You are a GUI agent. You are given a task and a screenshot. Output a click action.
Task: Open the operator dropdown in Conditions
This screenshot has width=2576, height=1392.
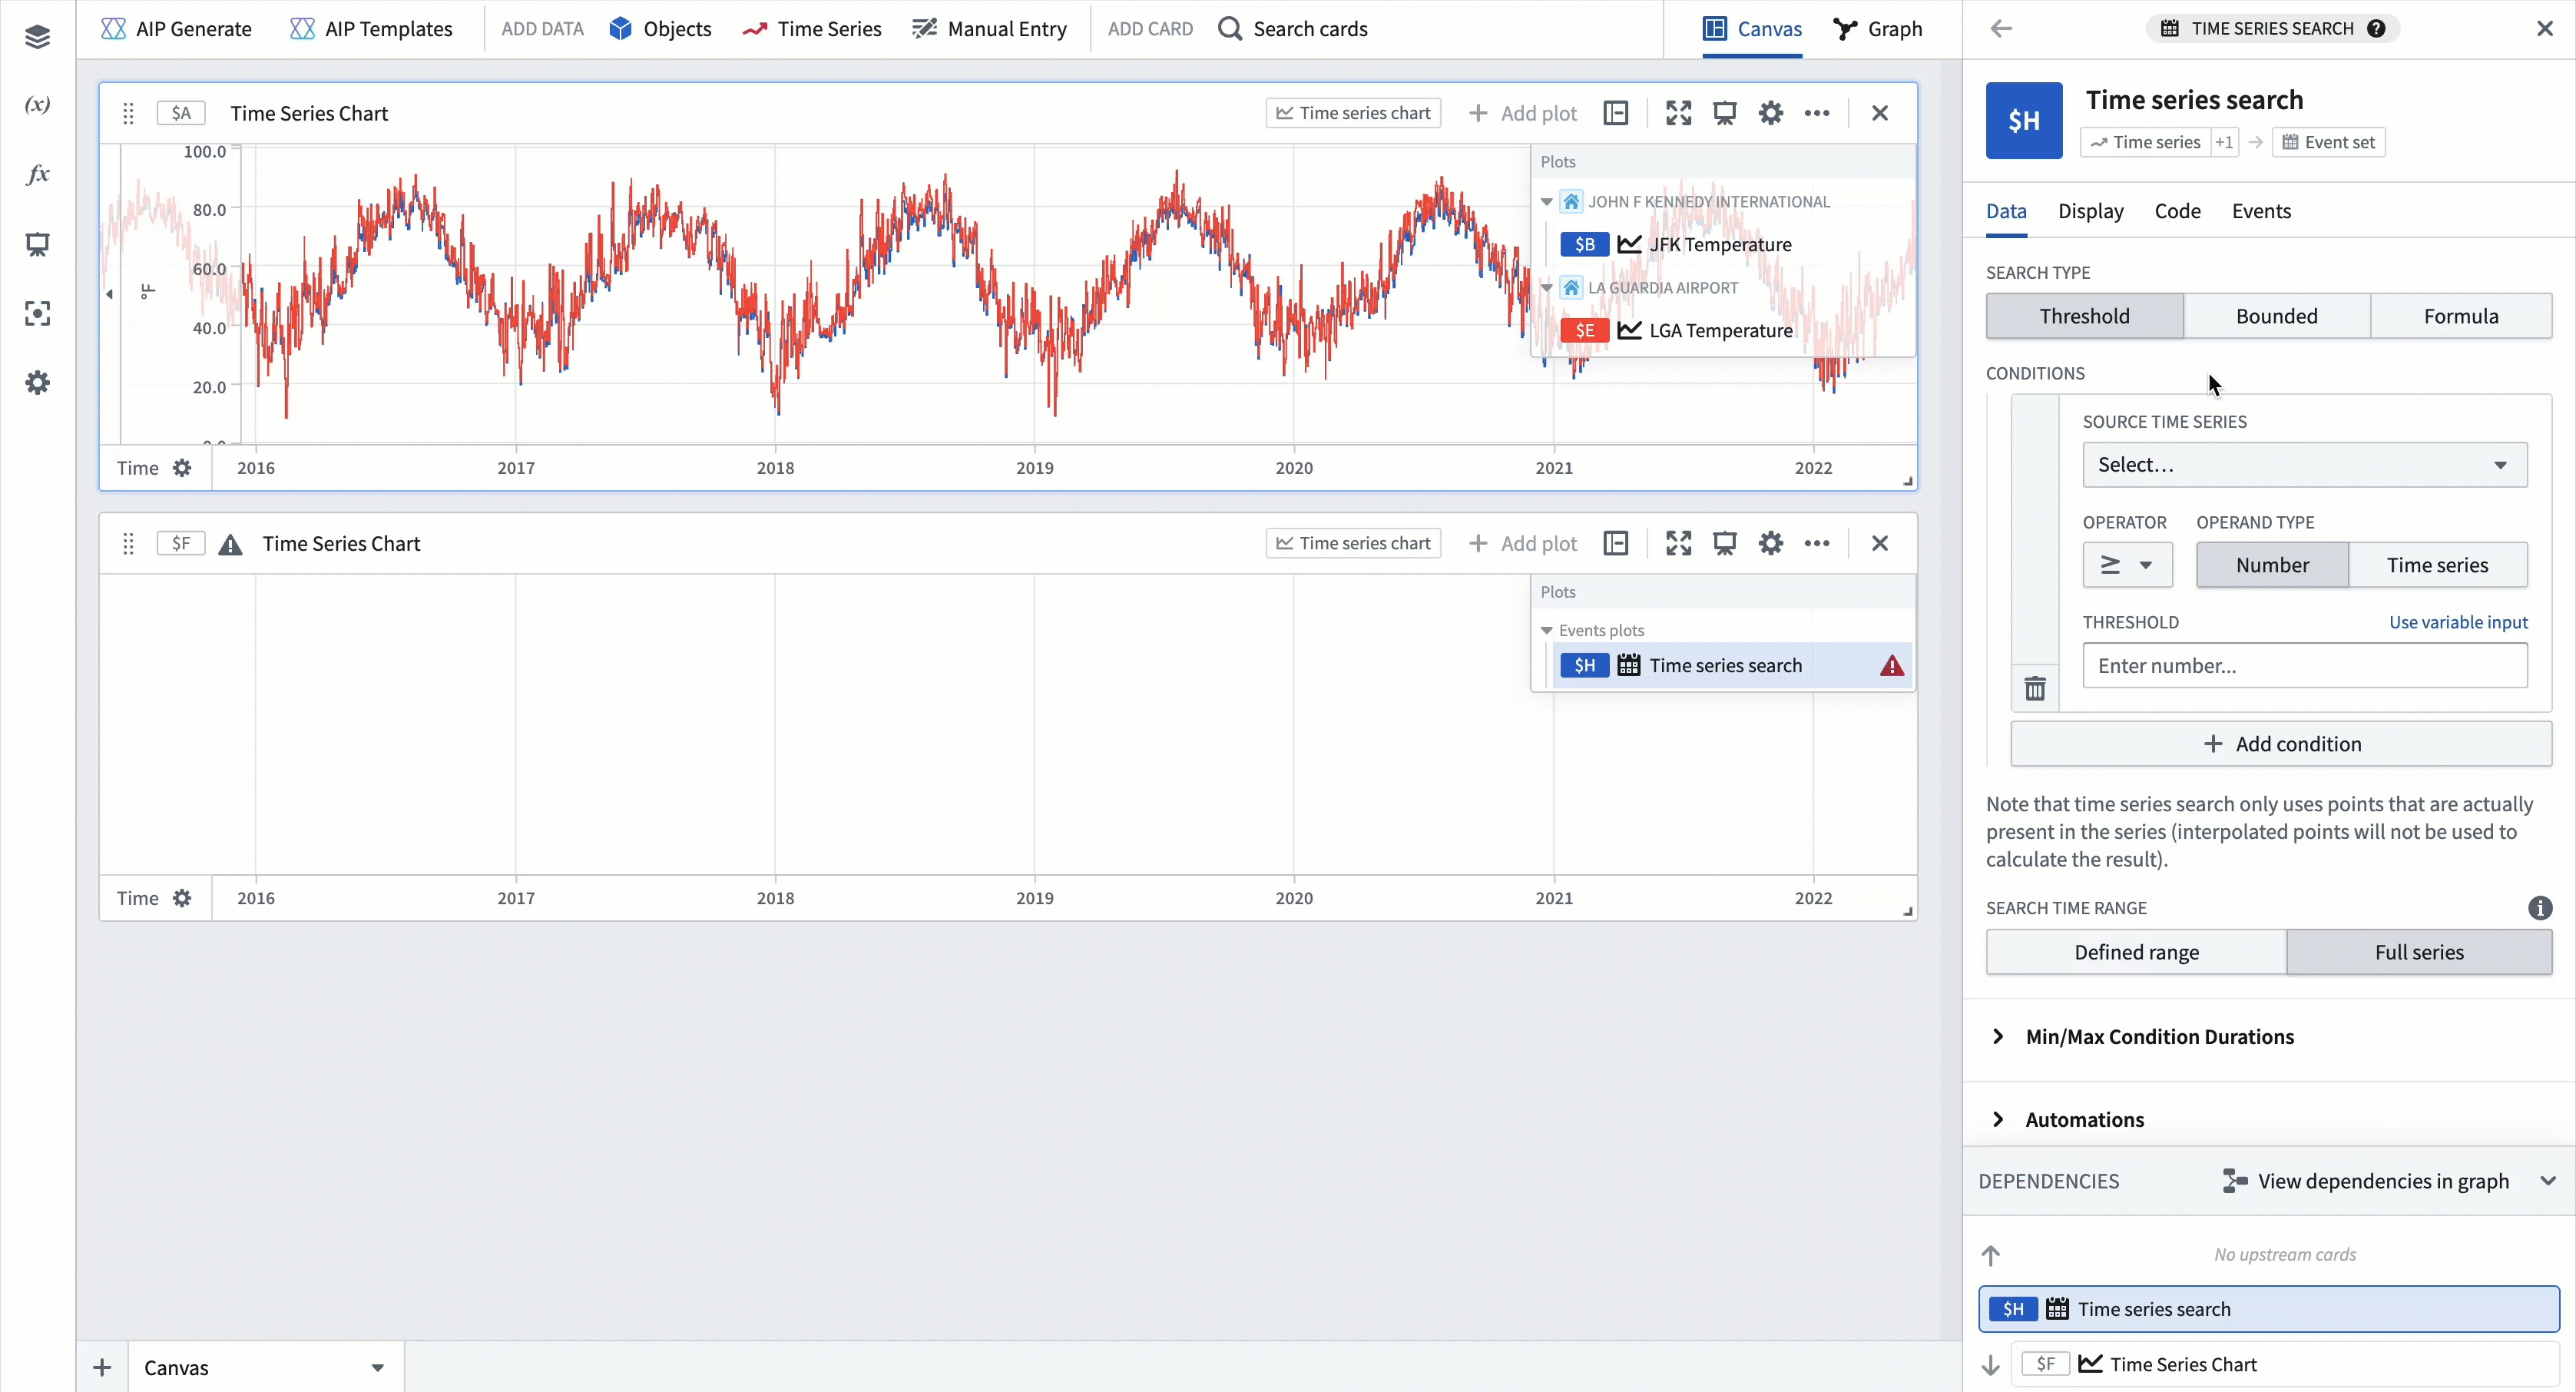point(2127,565)
